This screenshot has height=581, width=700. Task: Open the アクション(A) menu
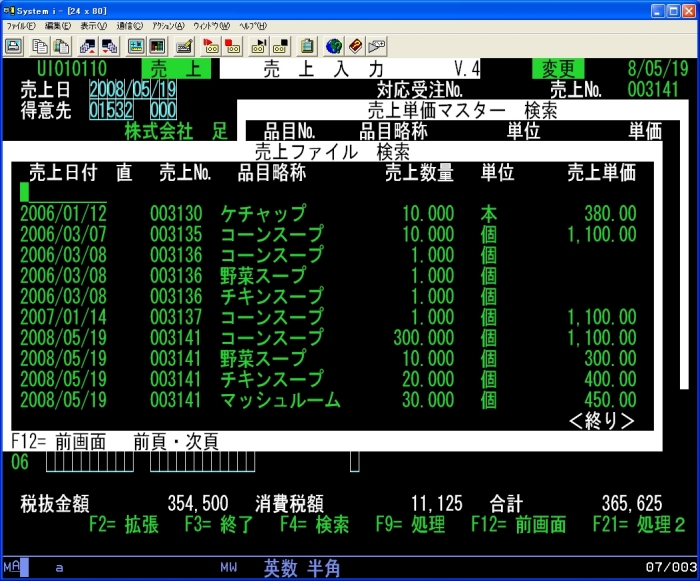coord(168,25)
